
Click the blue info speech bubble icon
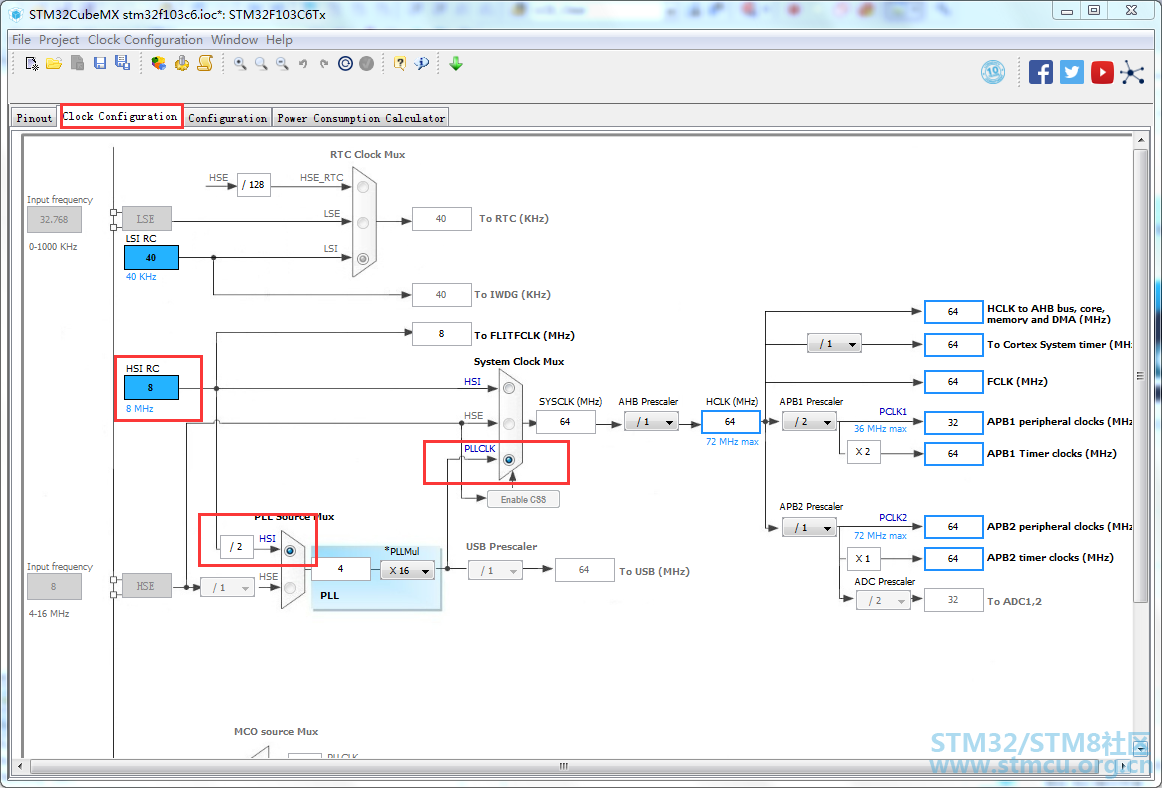(x=422, y=64)
